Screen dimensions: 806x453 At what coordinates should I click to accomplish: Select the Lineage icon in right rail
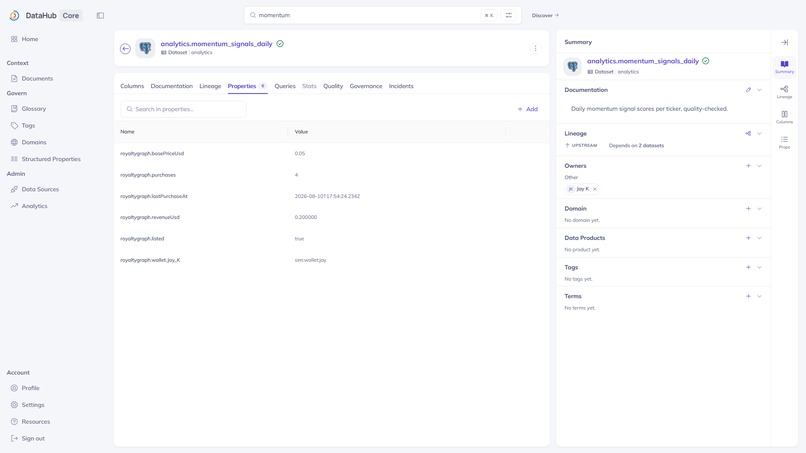tap(784, 92)
